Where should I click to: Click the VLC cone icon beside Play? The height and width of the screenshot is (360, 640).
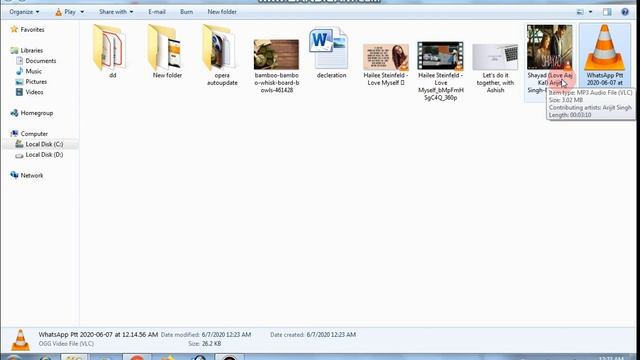click(x=58, y=12)
